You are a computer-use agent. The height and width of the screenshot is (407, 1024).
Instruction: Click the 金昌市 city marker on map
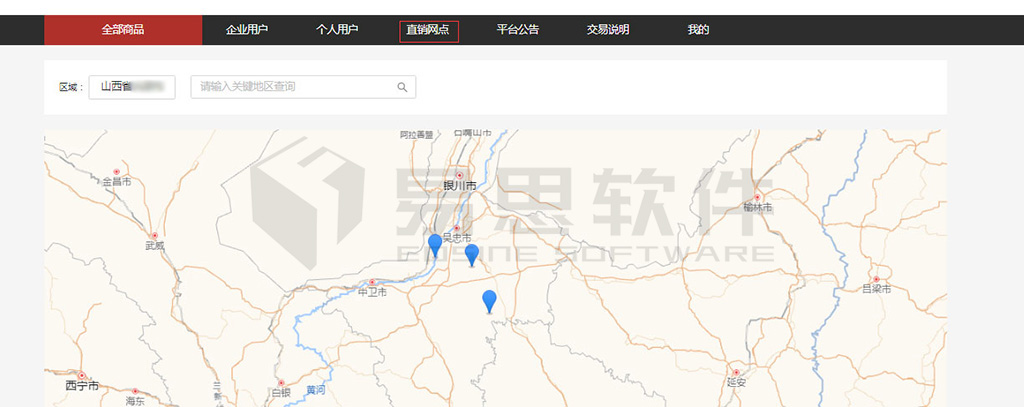pos(117,171)
